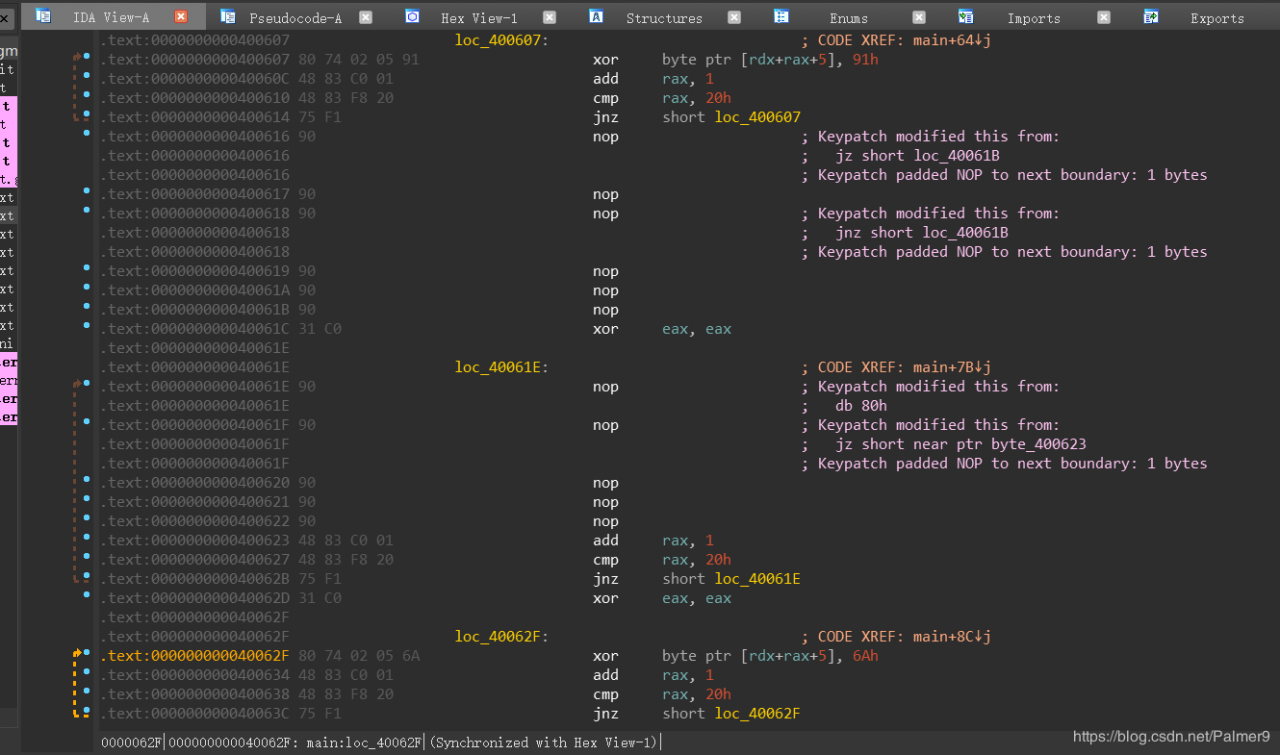Viewport: 1280px width, 755px height.
Task: Select highlighted address 000000000040062F line
Action: 195,656
